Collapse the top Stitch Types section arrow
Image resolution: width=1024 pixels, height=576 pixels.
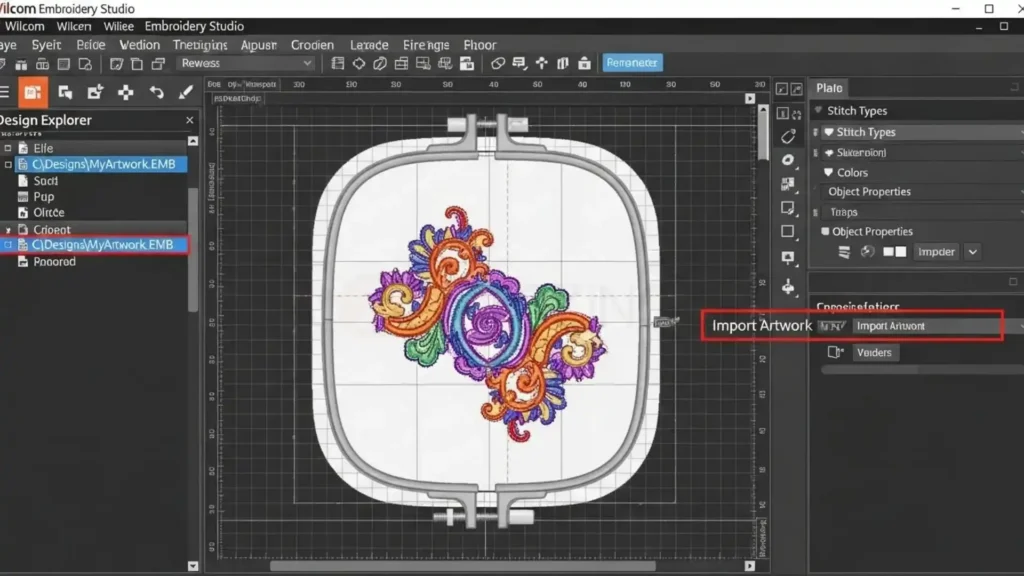pyautogui.click(x=818, y=110)
